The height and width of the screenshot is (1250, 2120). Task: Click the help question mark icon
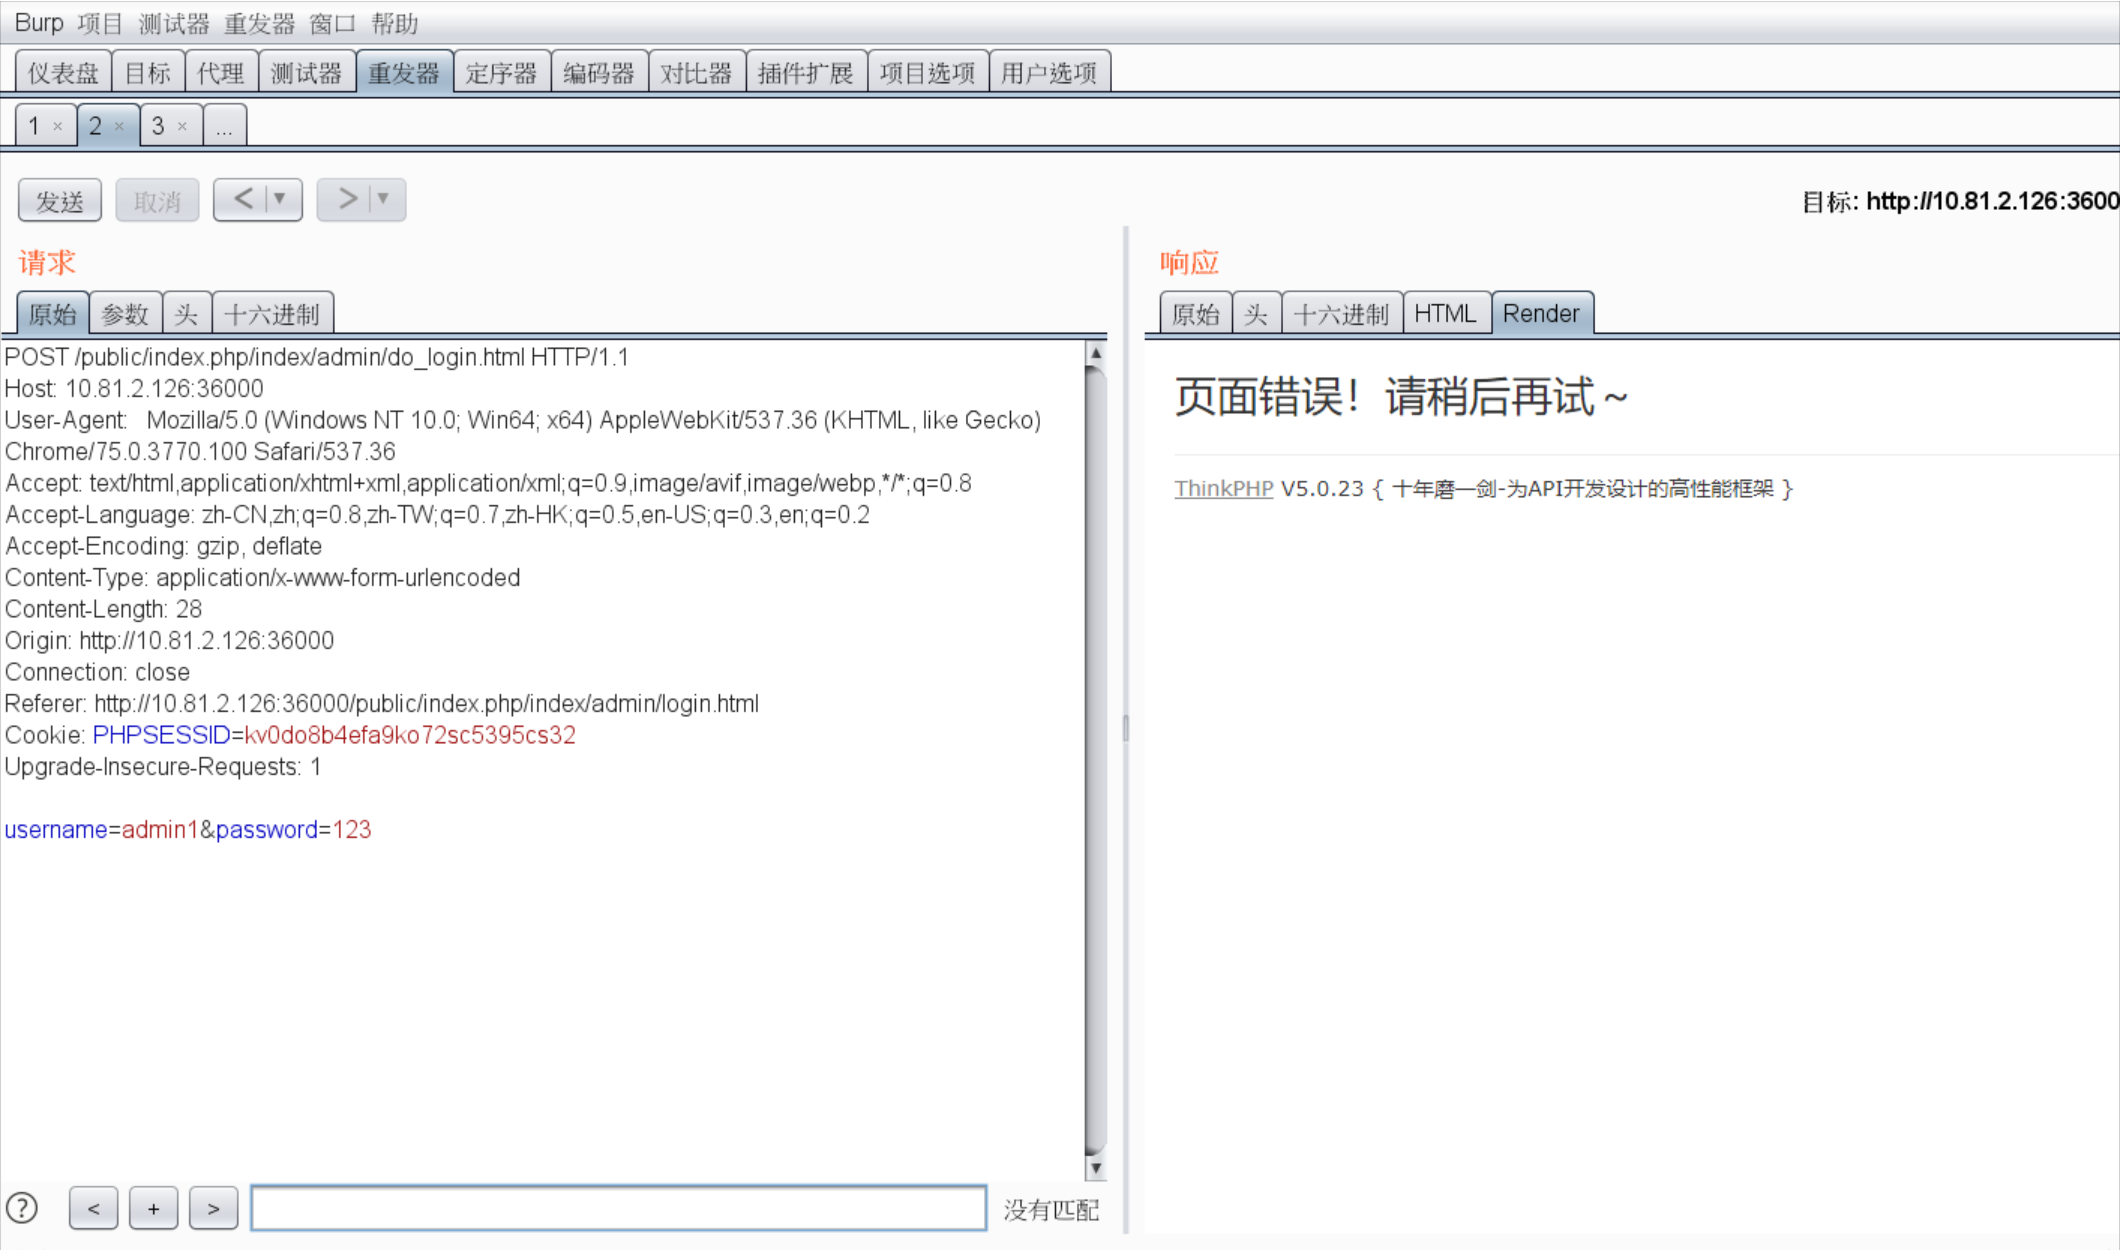click(x=22, y=1208)
